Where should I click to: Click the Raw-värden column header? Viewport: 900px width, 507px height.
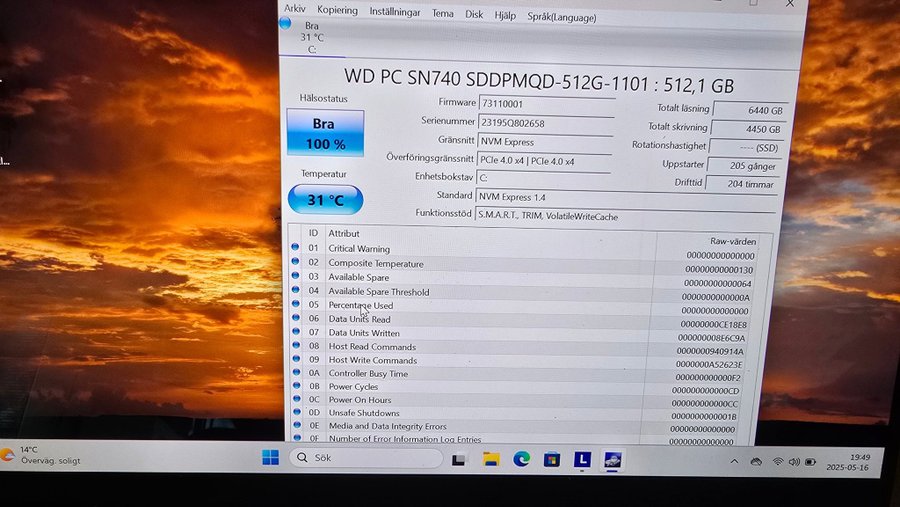tap(733, 242)
